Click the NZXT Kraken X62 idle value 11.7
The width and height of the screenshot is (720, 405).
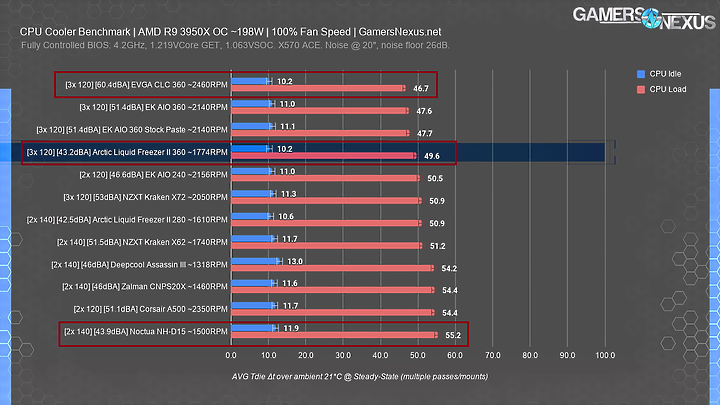tap(290, 239)
